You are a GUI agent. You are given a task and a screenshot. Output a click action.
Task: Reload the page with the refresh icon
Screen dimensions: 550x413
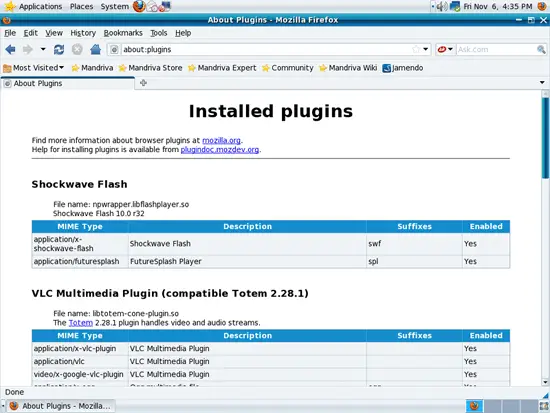coord(59,49)
